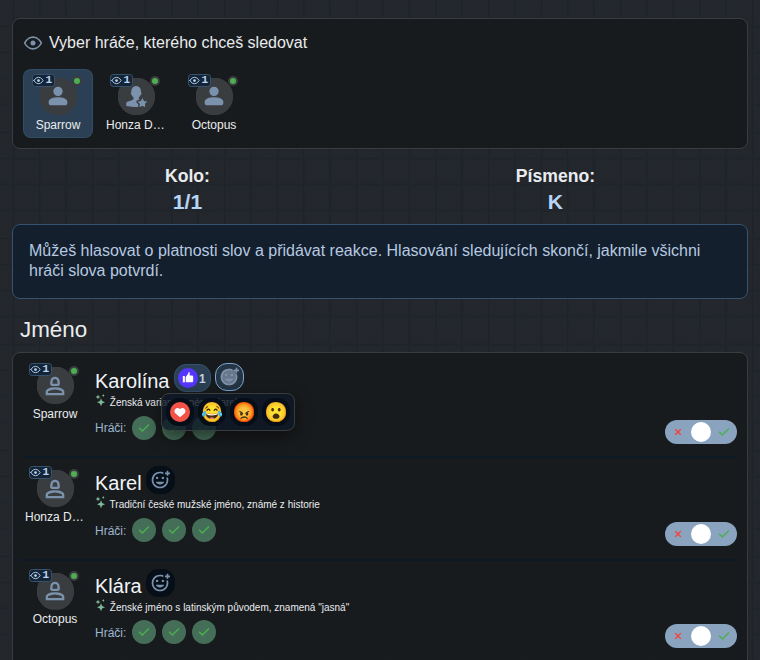Screen dimensions: 760x660
Task: Click AI sparkle icon beside Karel description
Action: [100, 503]
